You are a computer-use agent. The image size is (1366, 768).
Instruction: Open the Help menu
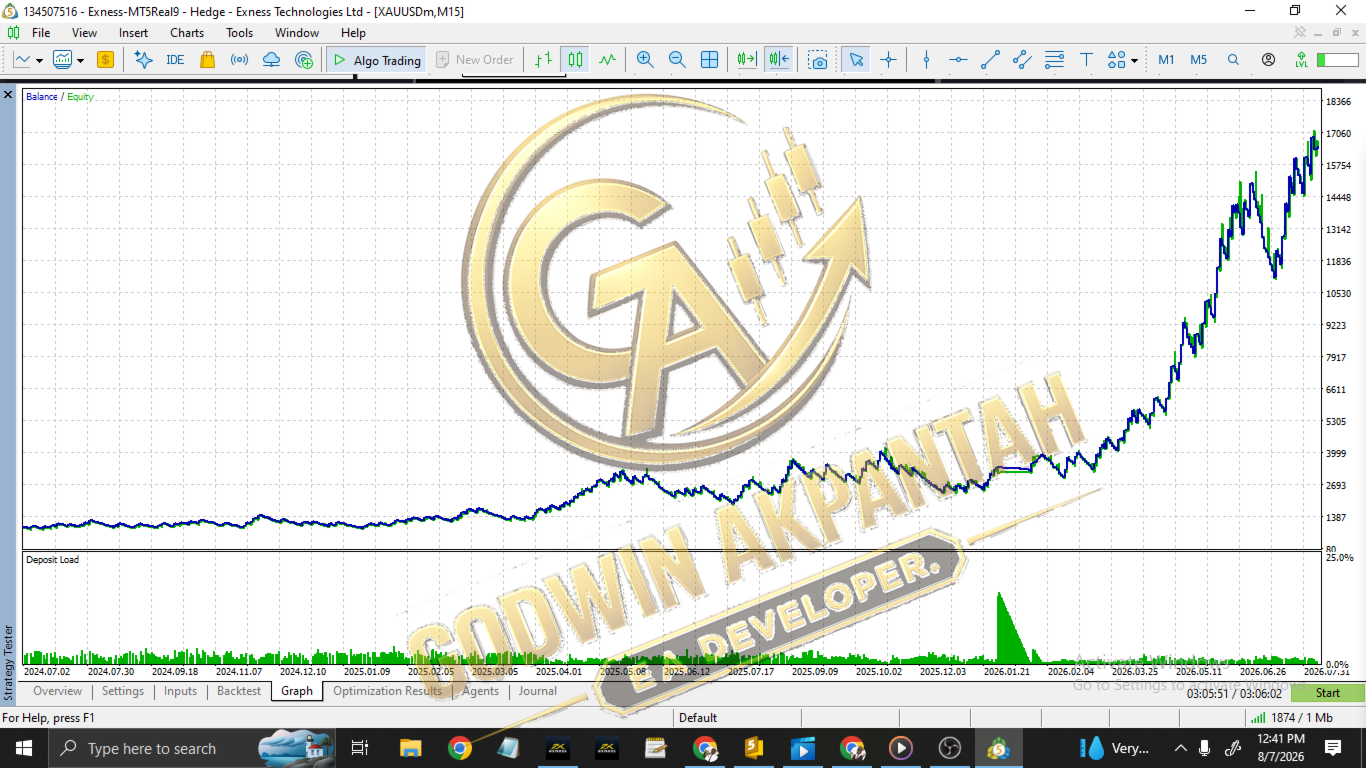[353, 33]
